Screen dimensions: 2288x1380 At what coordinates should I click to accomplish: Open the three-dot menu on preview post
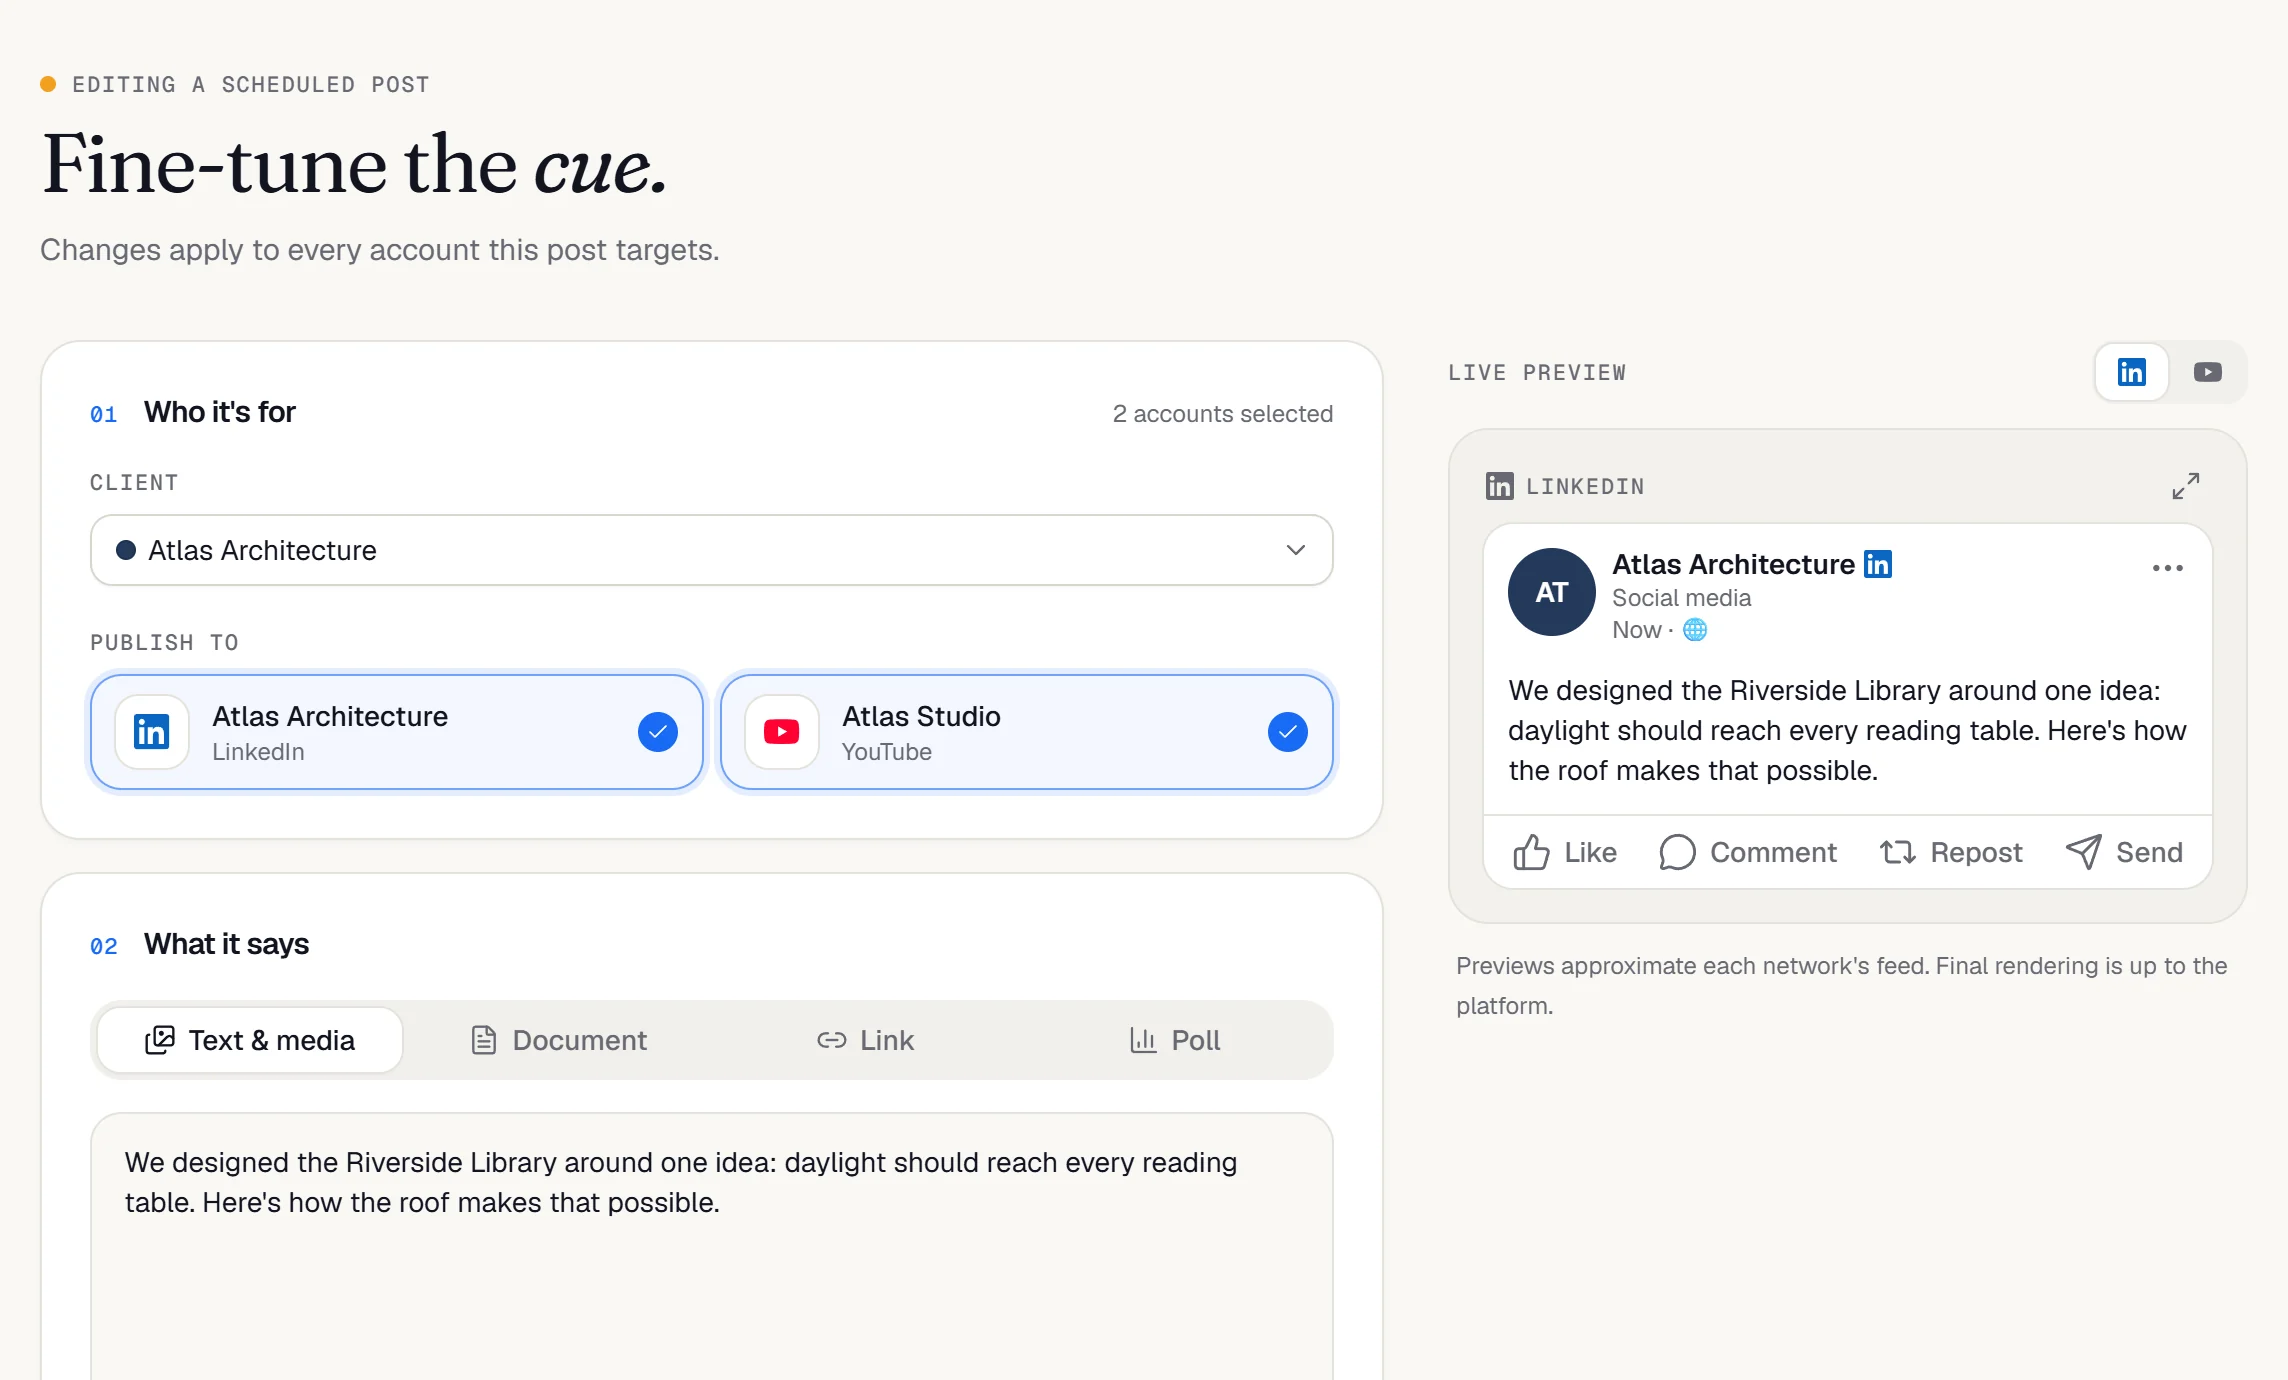(x=2168, y=568)
